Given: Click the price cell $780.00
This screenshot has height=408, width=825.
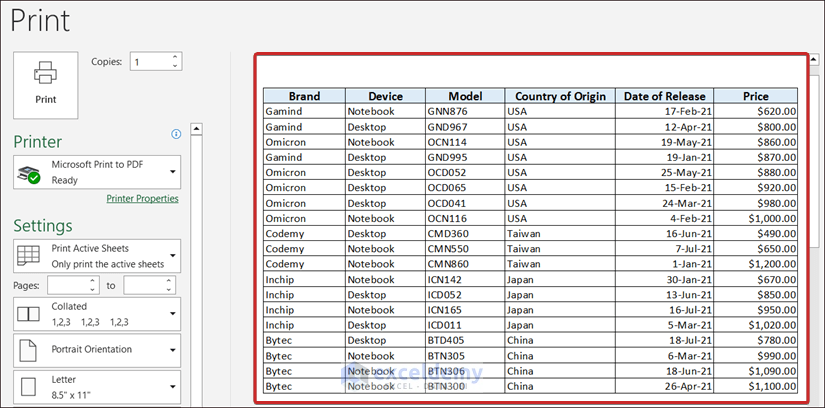Looking at the screenshot, I should coord(756,341).
